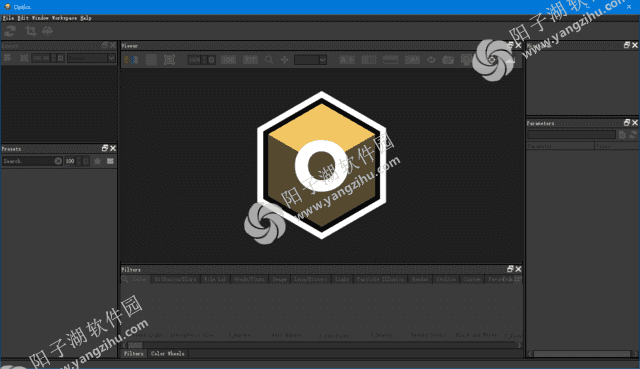
Task: Open the Viewer toolbar dropdown
Action: coord(311,60)
